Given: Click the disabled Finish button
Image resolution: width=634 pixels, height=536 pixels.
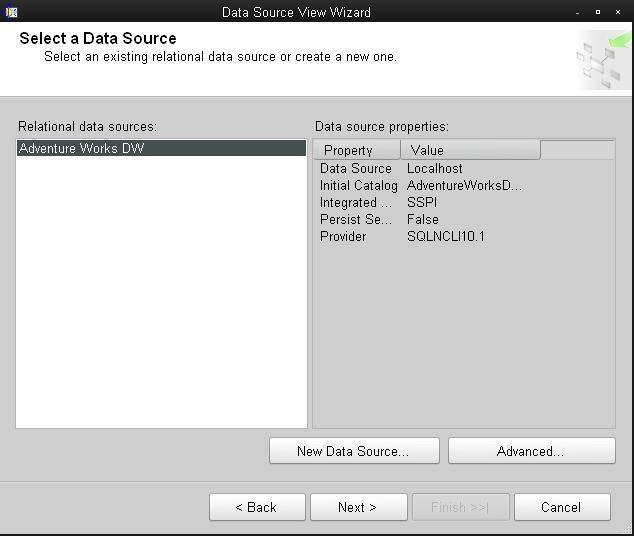Looking at the screenshot, I should click(461, 507).
